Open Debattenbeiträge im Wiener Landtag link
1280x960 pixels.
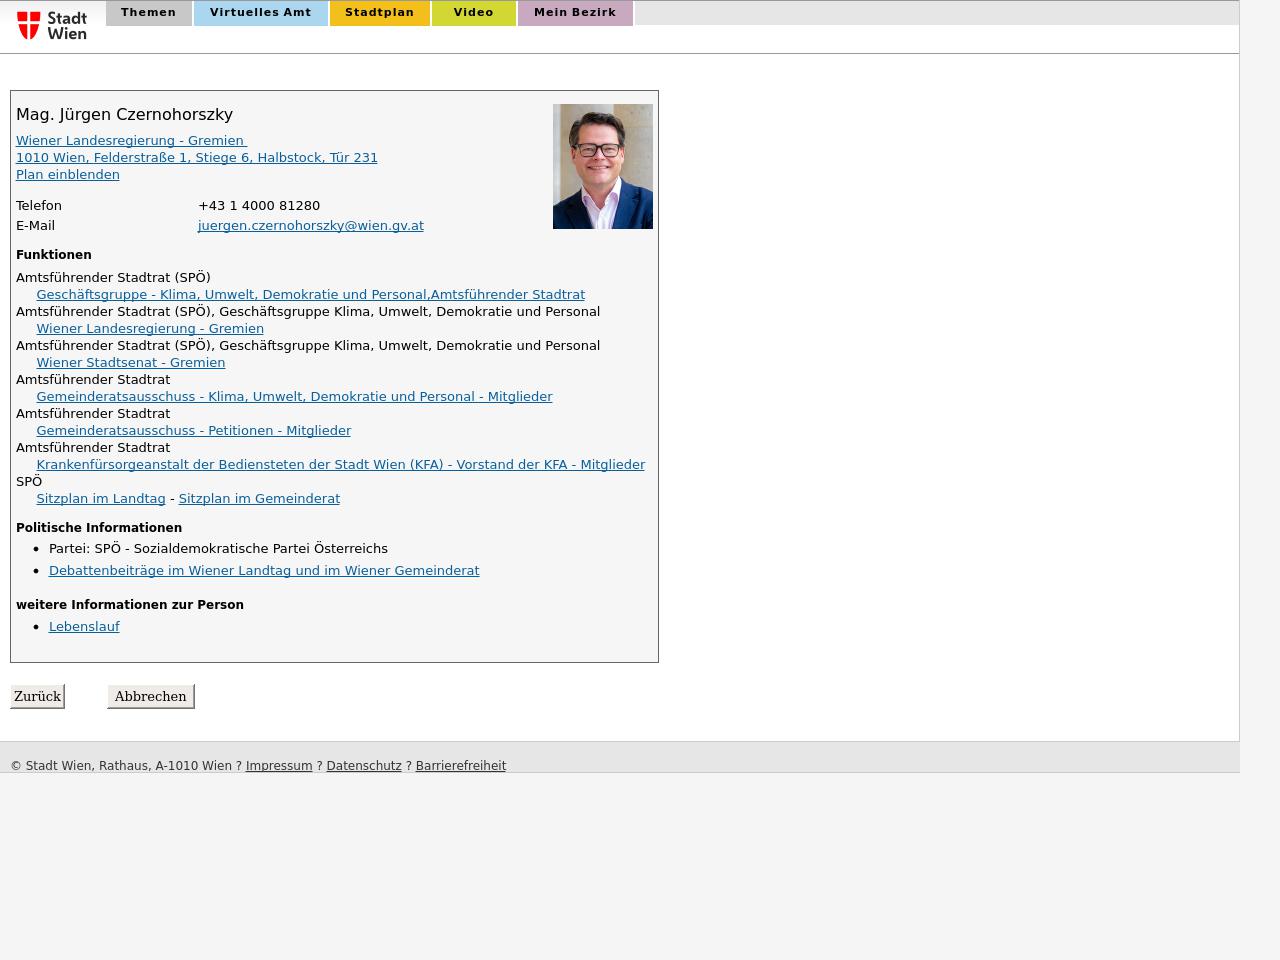tap(263, 571)
